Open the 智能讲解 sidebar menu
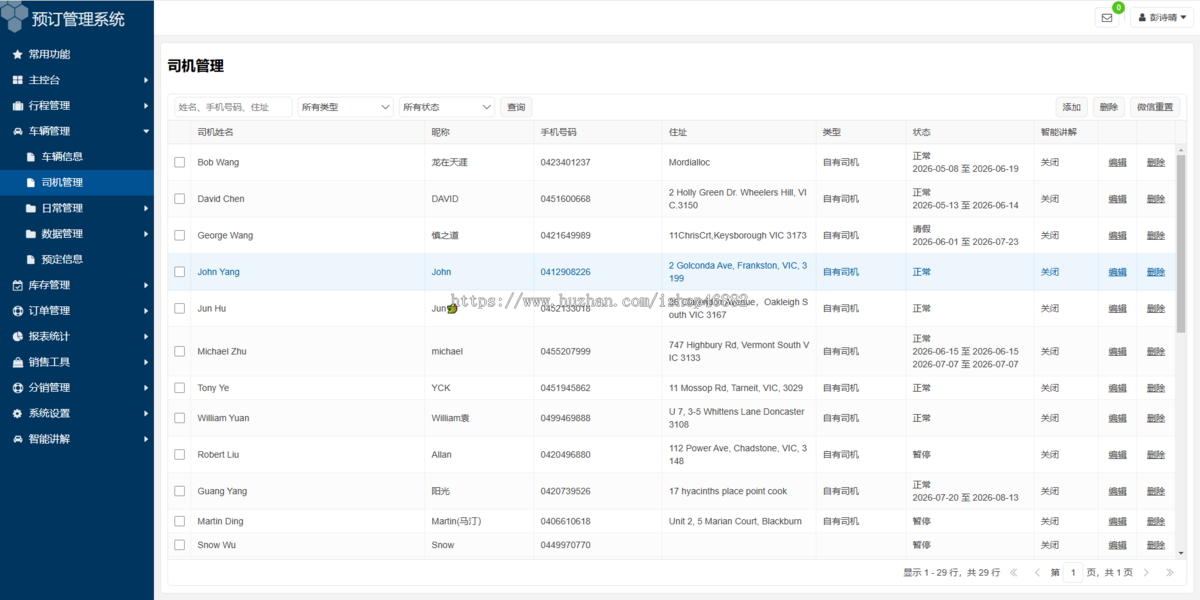This screenshot has width=1200, height=600. click(77, 439)
